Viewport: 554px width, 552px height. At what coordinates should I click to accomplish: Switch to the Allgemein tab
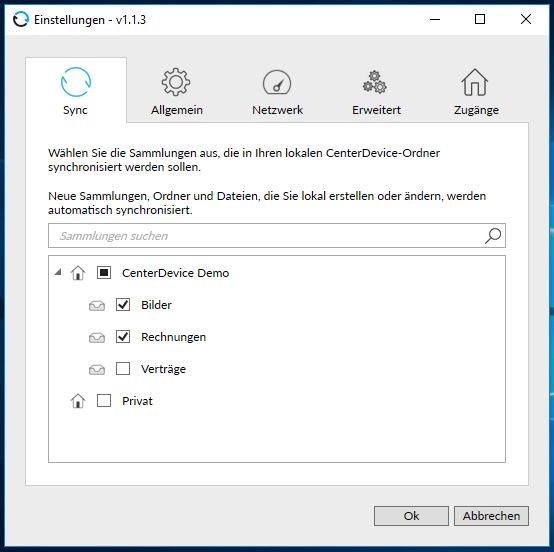click(x=177, y=90)
